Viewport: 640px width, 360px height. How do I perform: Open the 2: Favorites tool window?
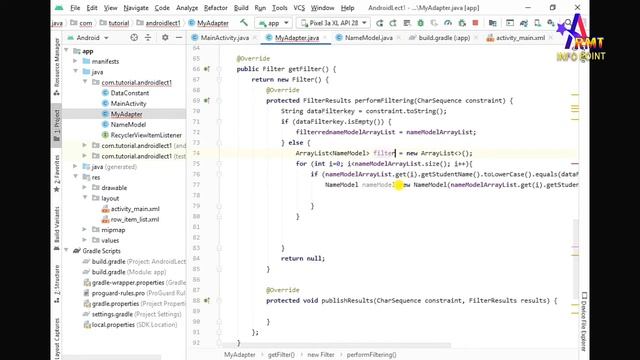(x=57, y=173)
